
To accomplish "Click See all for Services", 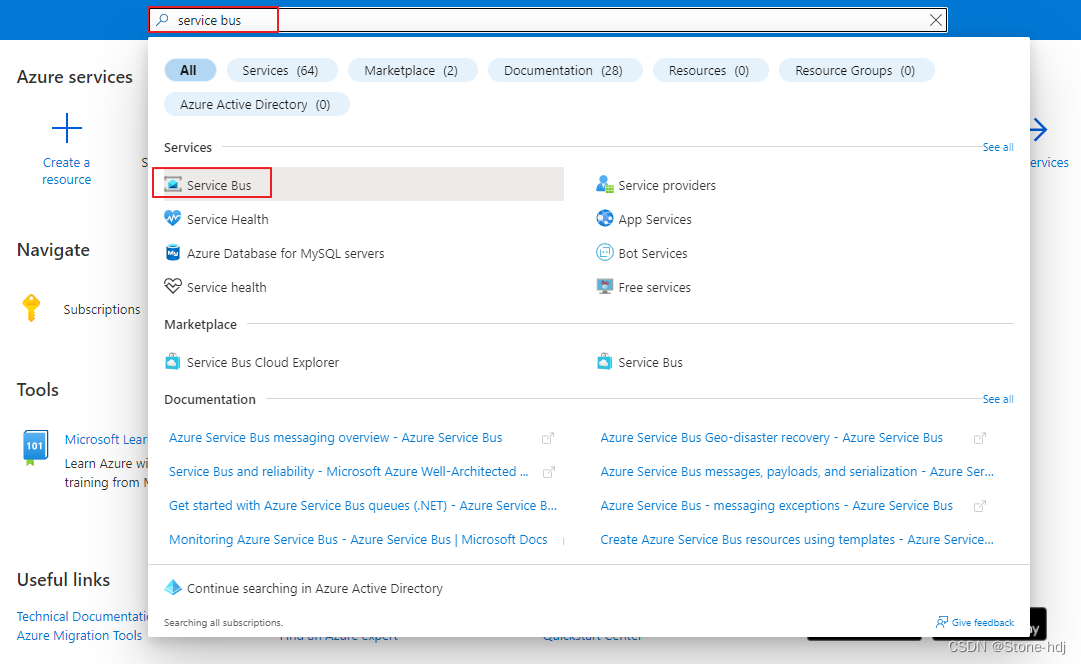I will (998, 147).
